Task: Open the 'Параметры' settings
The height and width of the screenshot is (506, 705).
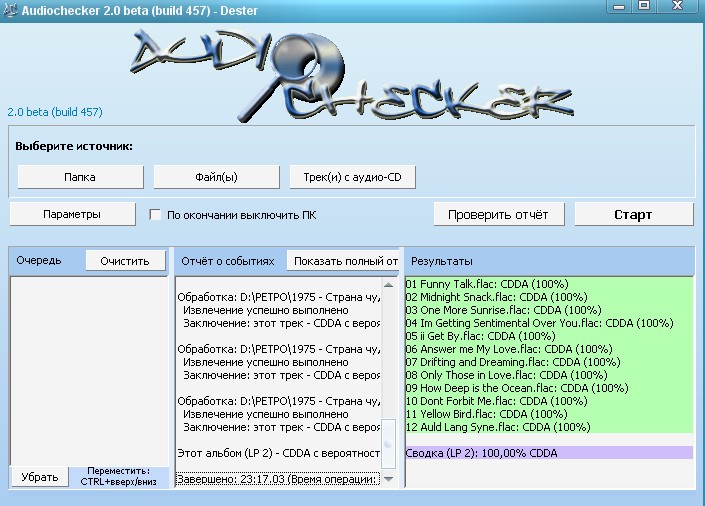Action: [x=72, y=214]
